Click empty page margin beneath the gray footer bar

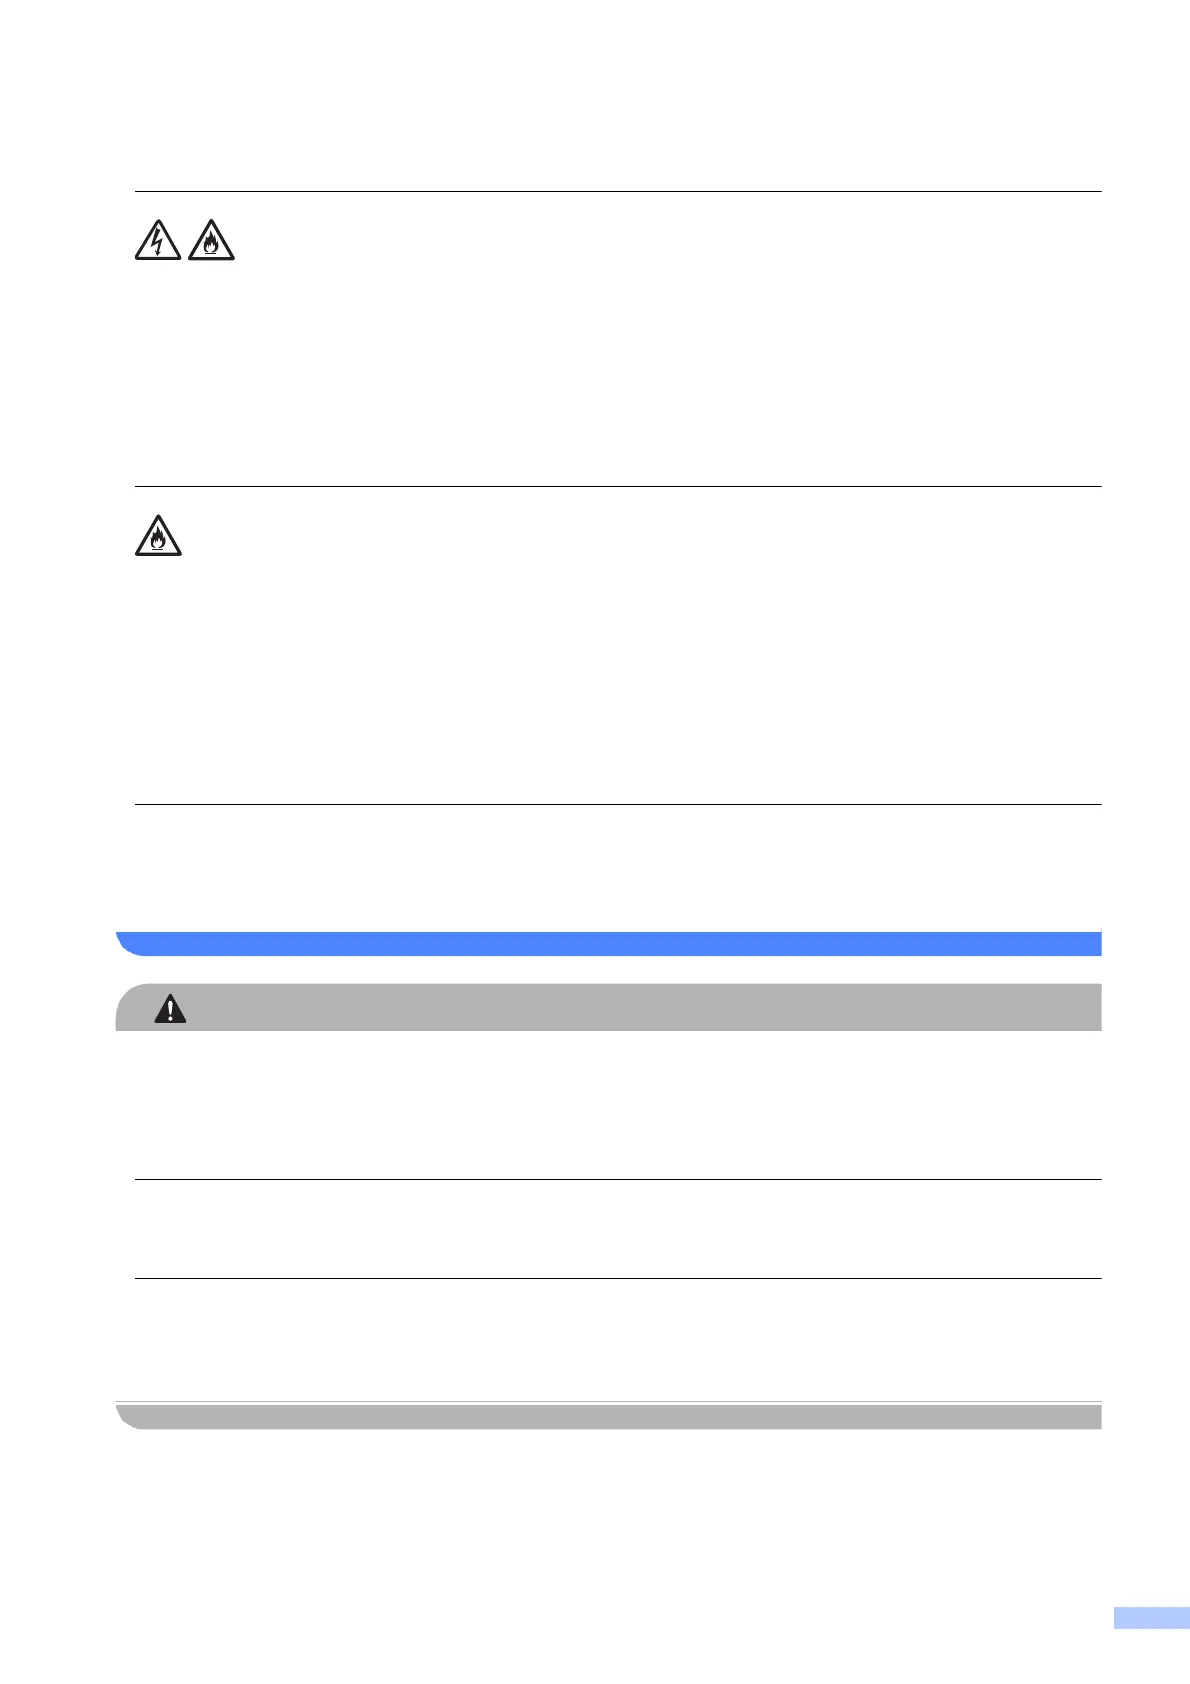pyautogui.click(x=608, y=1530)
